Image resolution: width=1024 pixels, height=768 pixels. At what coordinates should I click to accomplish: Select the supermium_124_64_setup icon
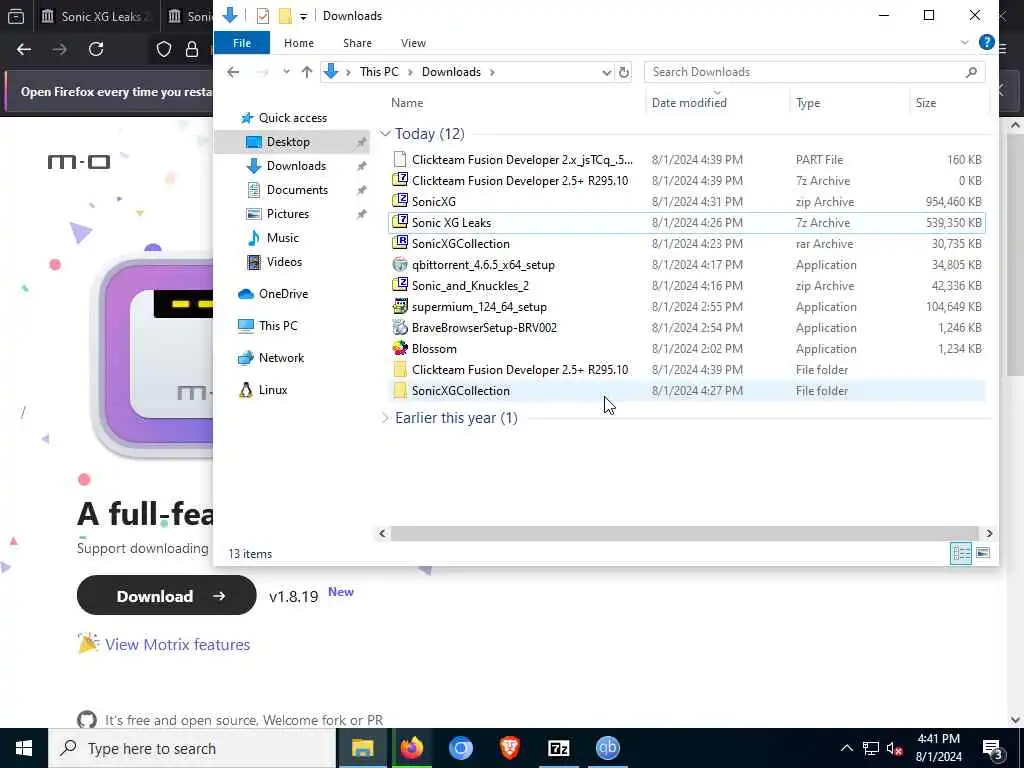click(400, 306)
